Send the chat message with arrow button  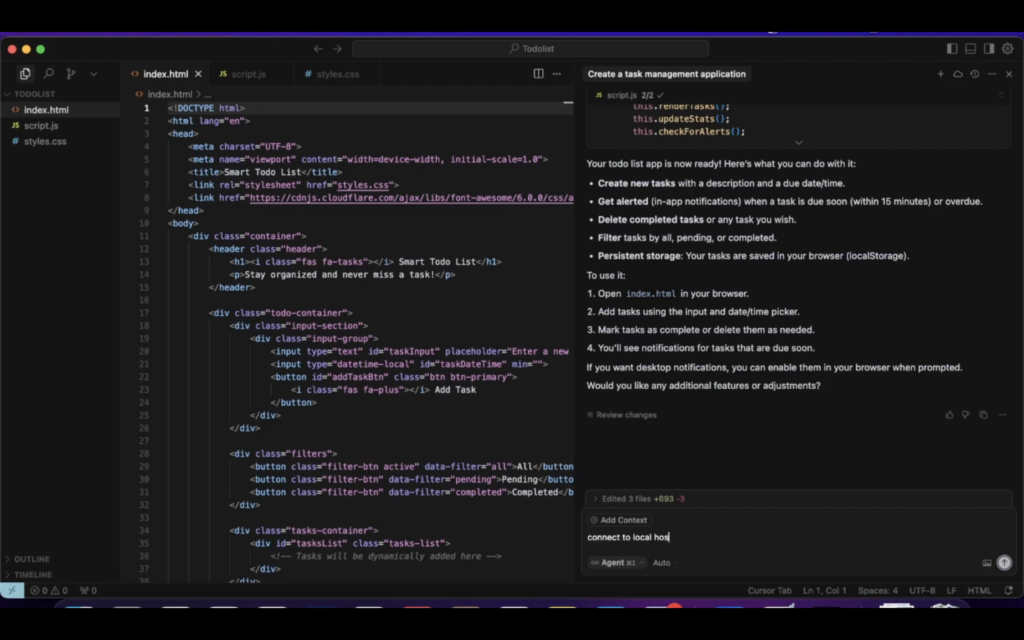click(x=1004, y=563)
